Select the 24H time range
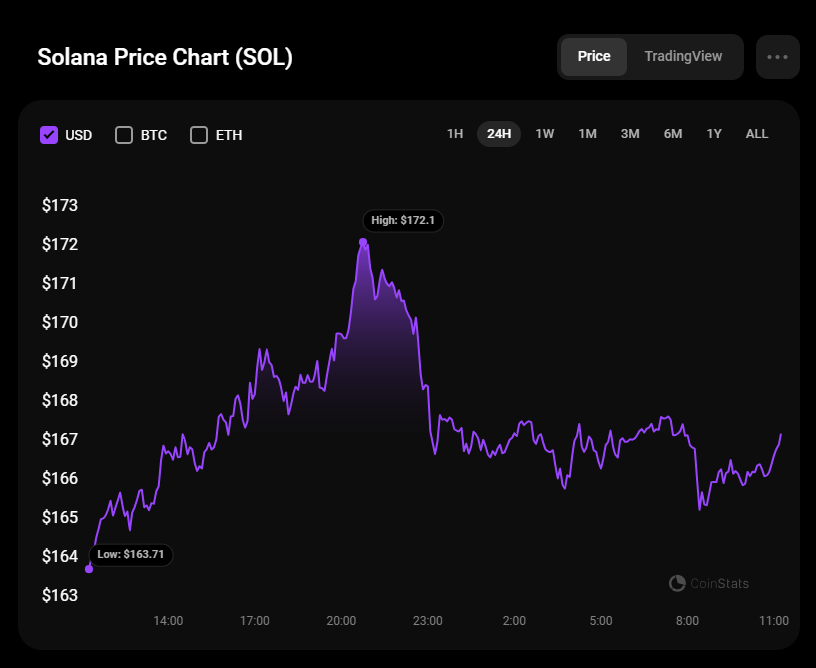The height and width of the screenshot is (668, 816). point(499,134)
